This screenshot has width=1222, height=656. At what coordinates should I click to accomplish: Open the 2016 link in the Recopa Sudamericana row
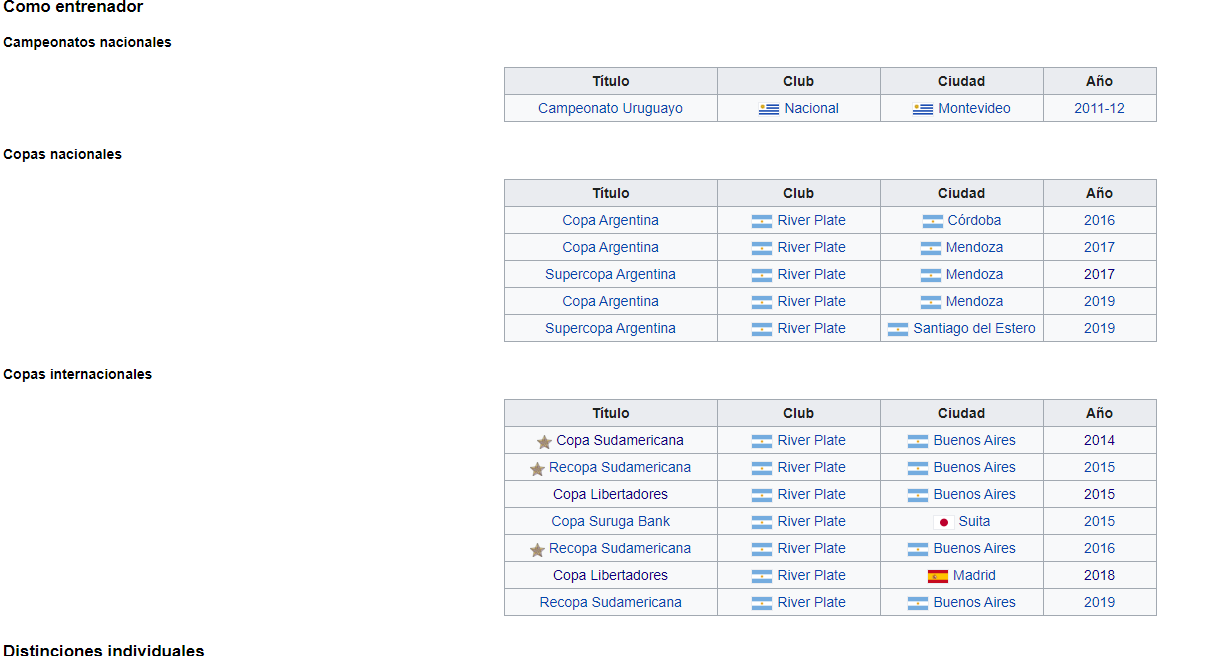(1099, 548)
